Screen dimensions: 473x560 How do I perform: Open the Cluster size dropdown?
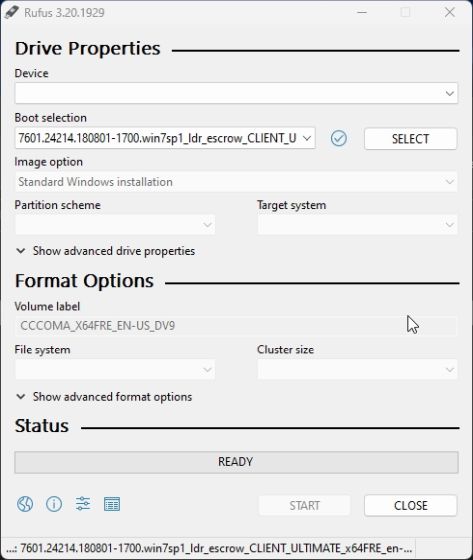[x=358, y=369]
